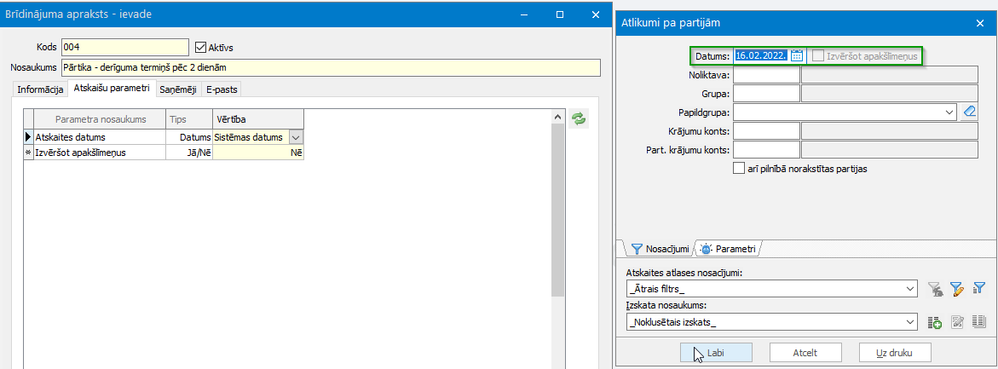This screenshot has height=369, width=998.
Task: Click the Noliktava code input field
Action: point(766,75)
